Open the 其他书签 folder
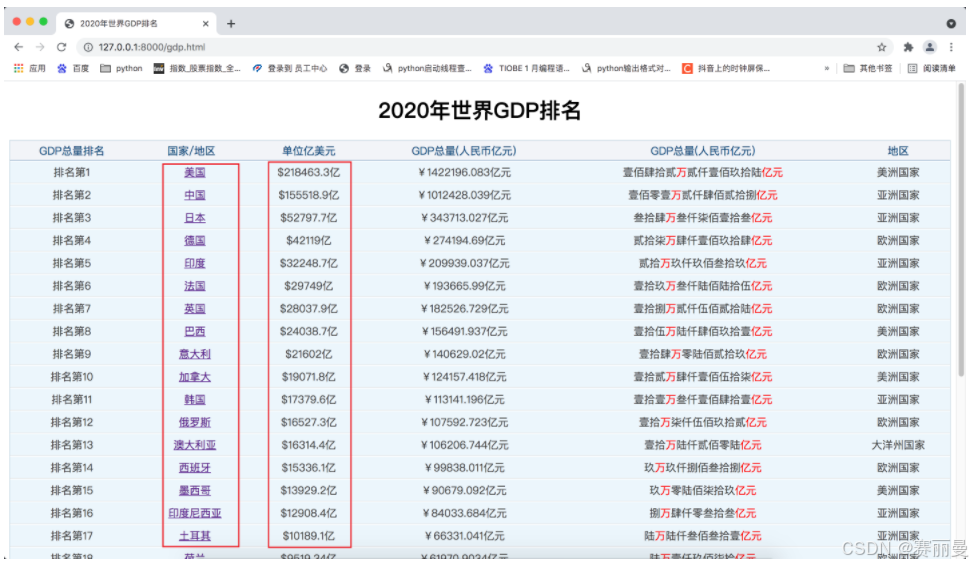The width and height of the screenshot is (973, 566). (x=868, y=68)
